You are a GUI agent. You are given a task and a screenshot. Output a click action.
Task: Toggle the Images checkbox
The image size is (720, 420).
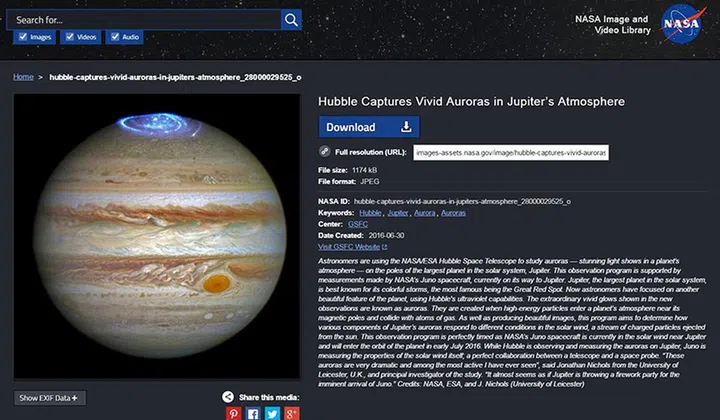click(22, 37)
